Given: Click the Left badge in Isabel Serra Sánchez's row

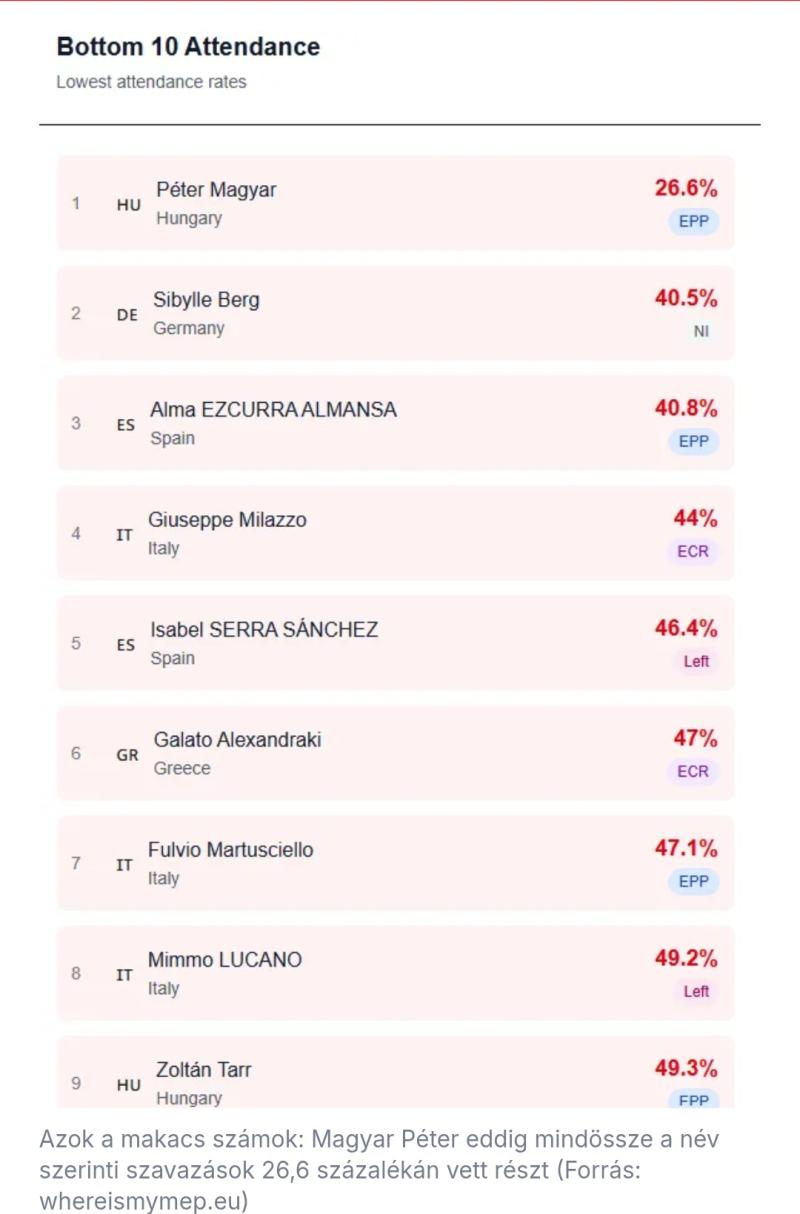Looking at the screenshot, I should point(696,661).
